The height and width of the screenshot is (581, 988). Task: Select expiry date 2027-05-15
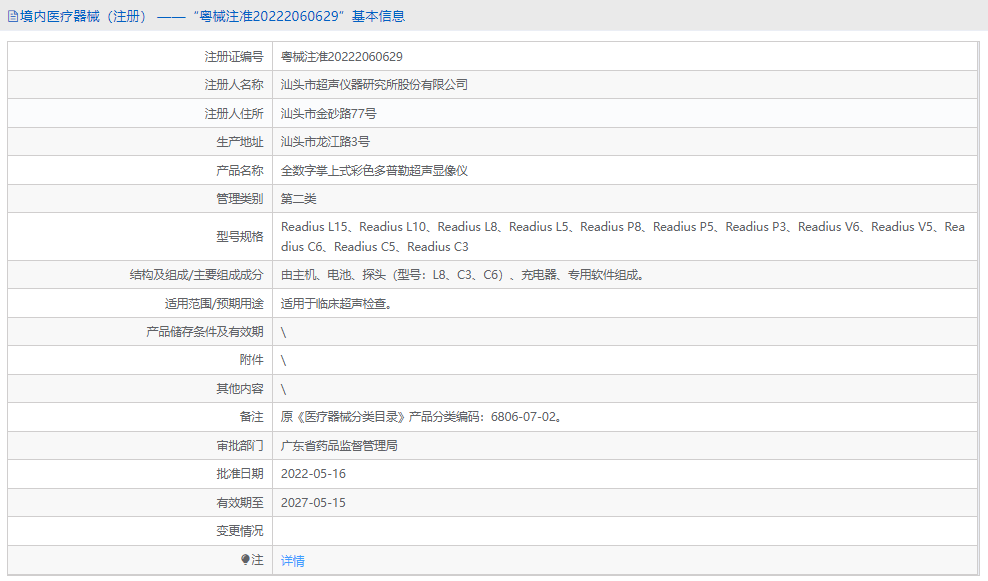tap(313, 503)
